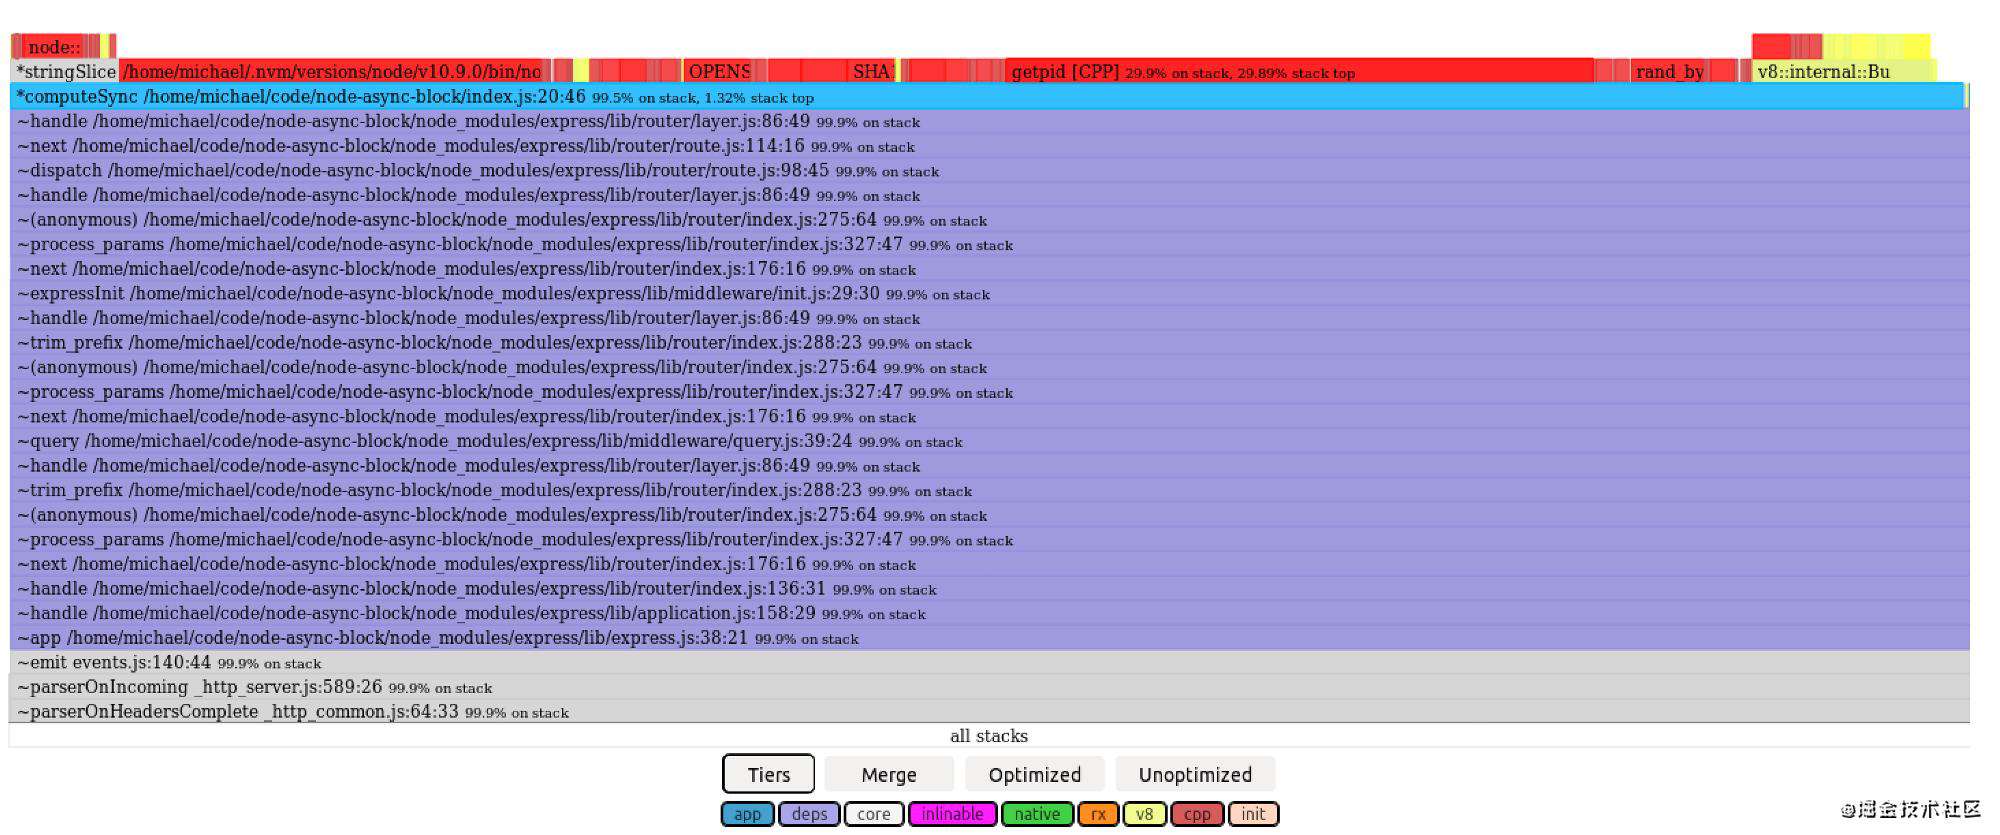Toggle the cpp legend tag
This screenshot has width=2000, height=835.
[x=1197, y=814]
